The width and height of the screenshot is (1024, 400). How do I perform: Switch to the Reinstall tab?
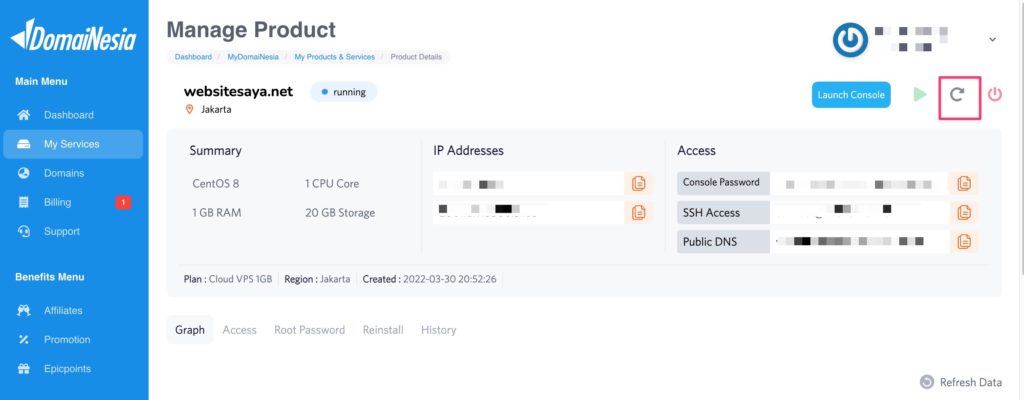(383, 330)
